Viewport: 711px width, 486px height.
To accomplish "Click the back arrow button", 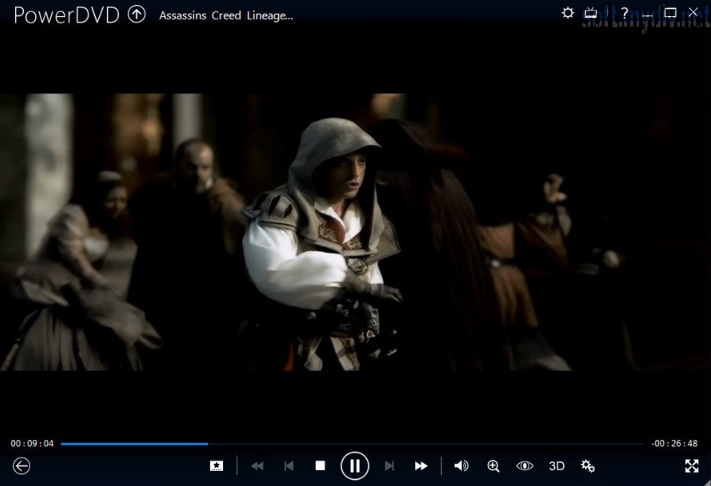I will pyautogui.click(x=21, y=466).
